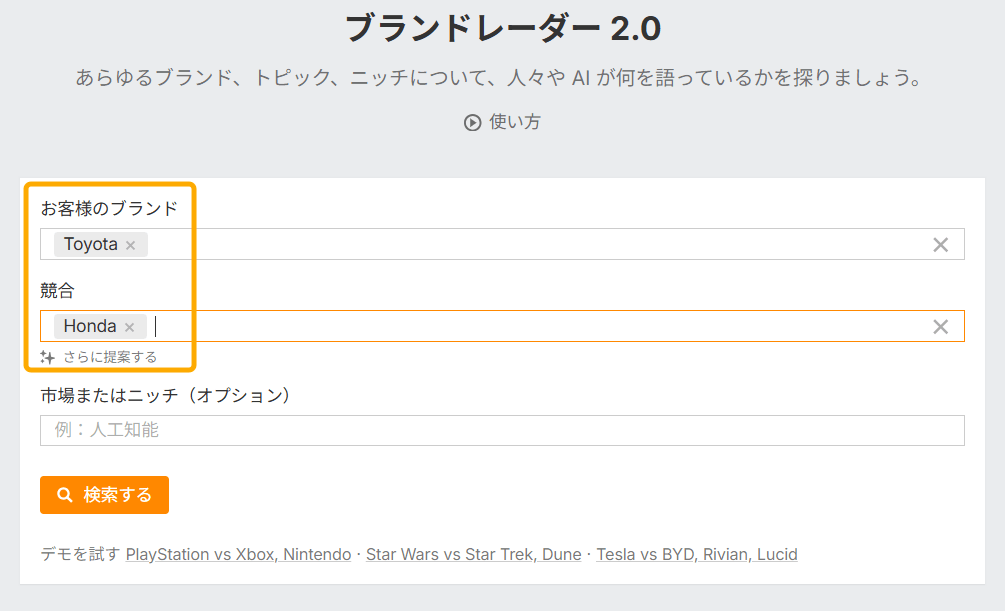Click the magnifier icon in the search button
The height and width of the screenshot is (611, 1005).
tap(65, 495)
